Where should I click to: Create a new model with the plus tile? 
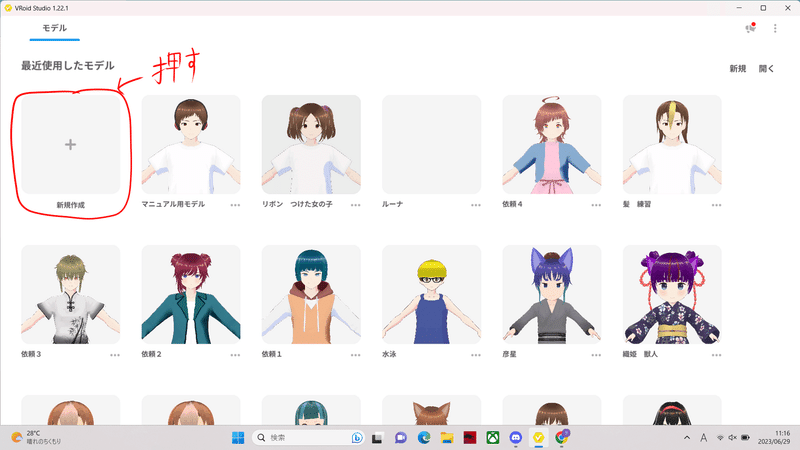coord(70,144)
